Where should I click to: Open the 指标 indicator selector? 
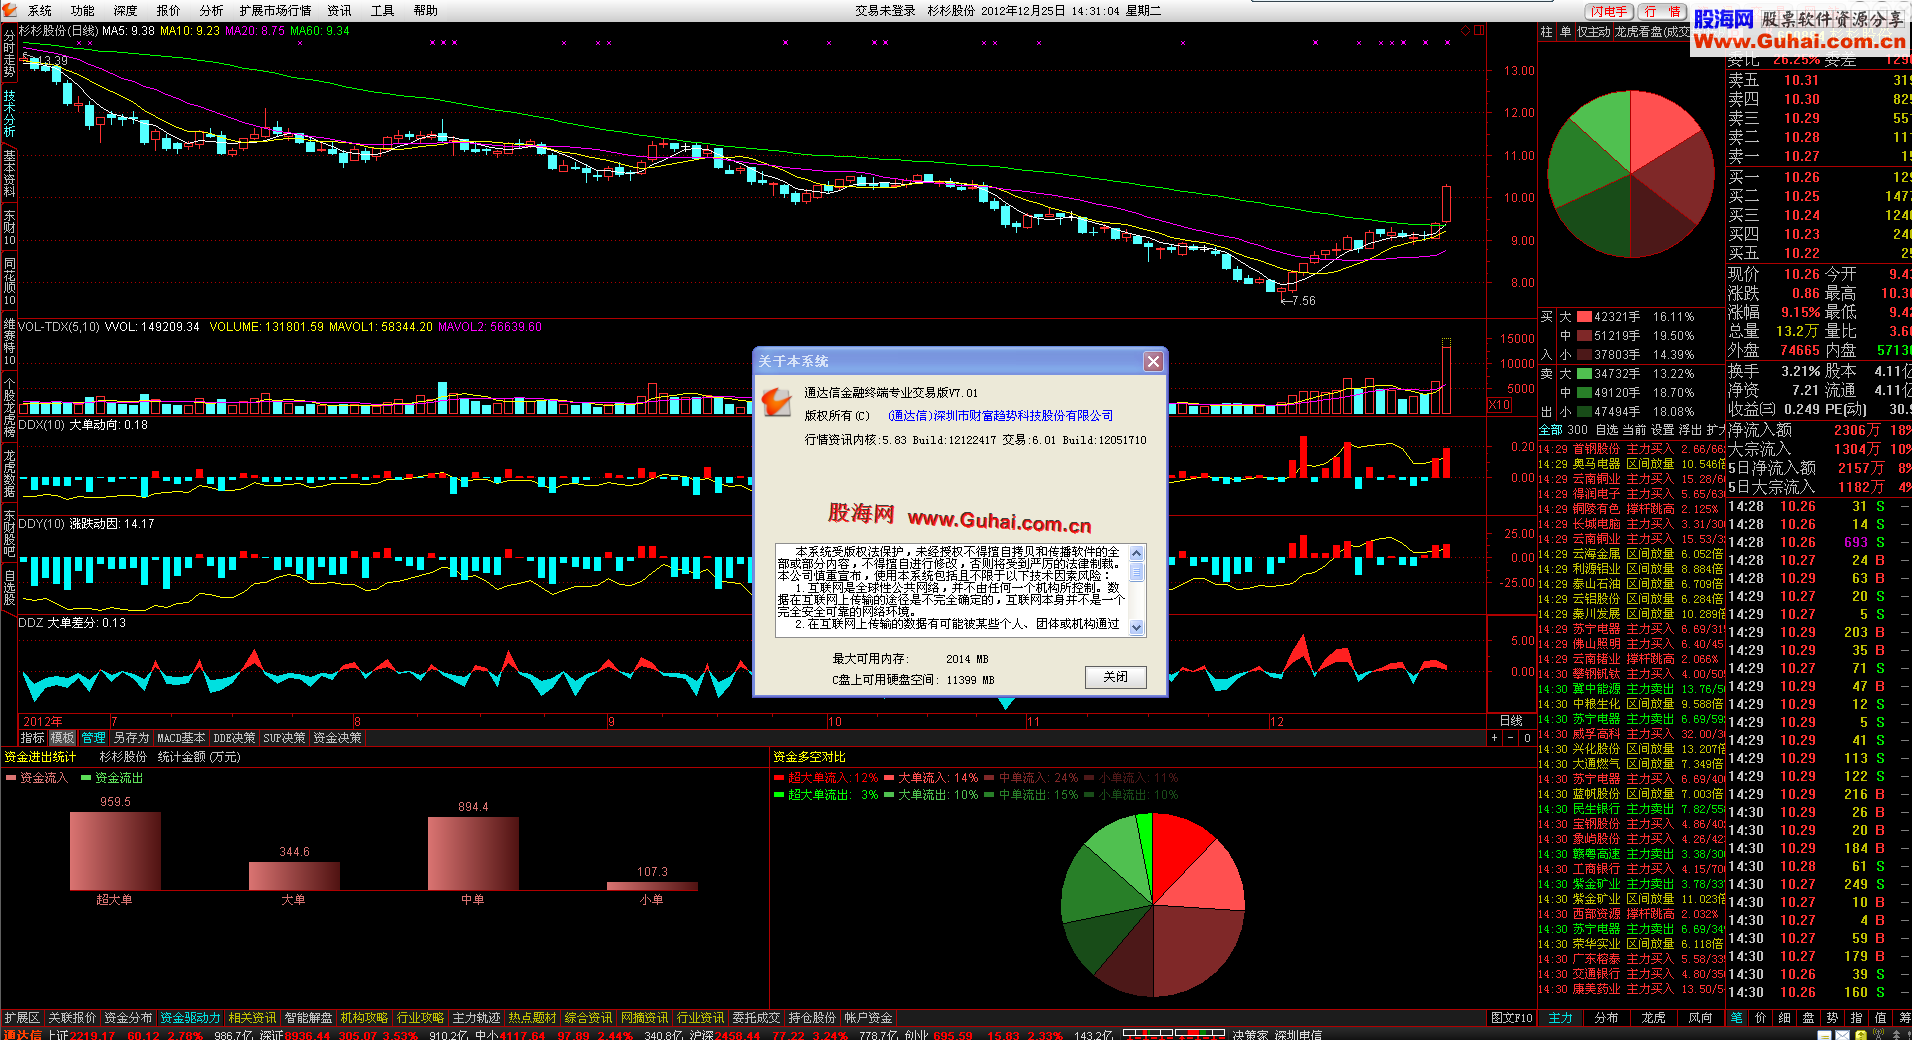(x=33, y=738)
